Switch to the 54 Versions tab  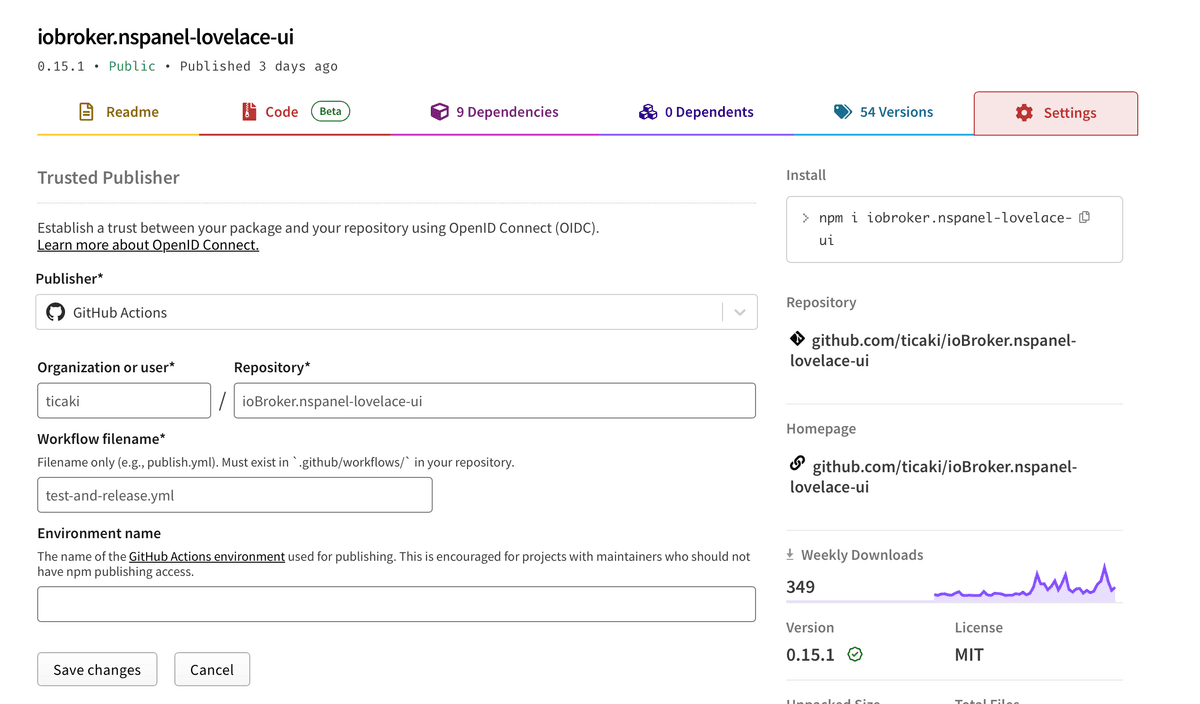click(x=884, y=112)
